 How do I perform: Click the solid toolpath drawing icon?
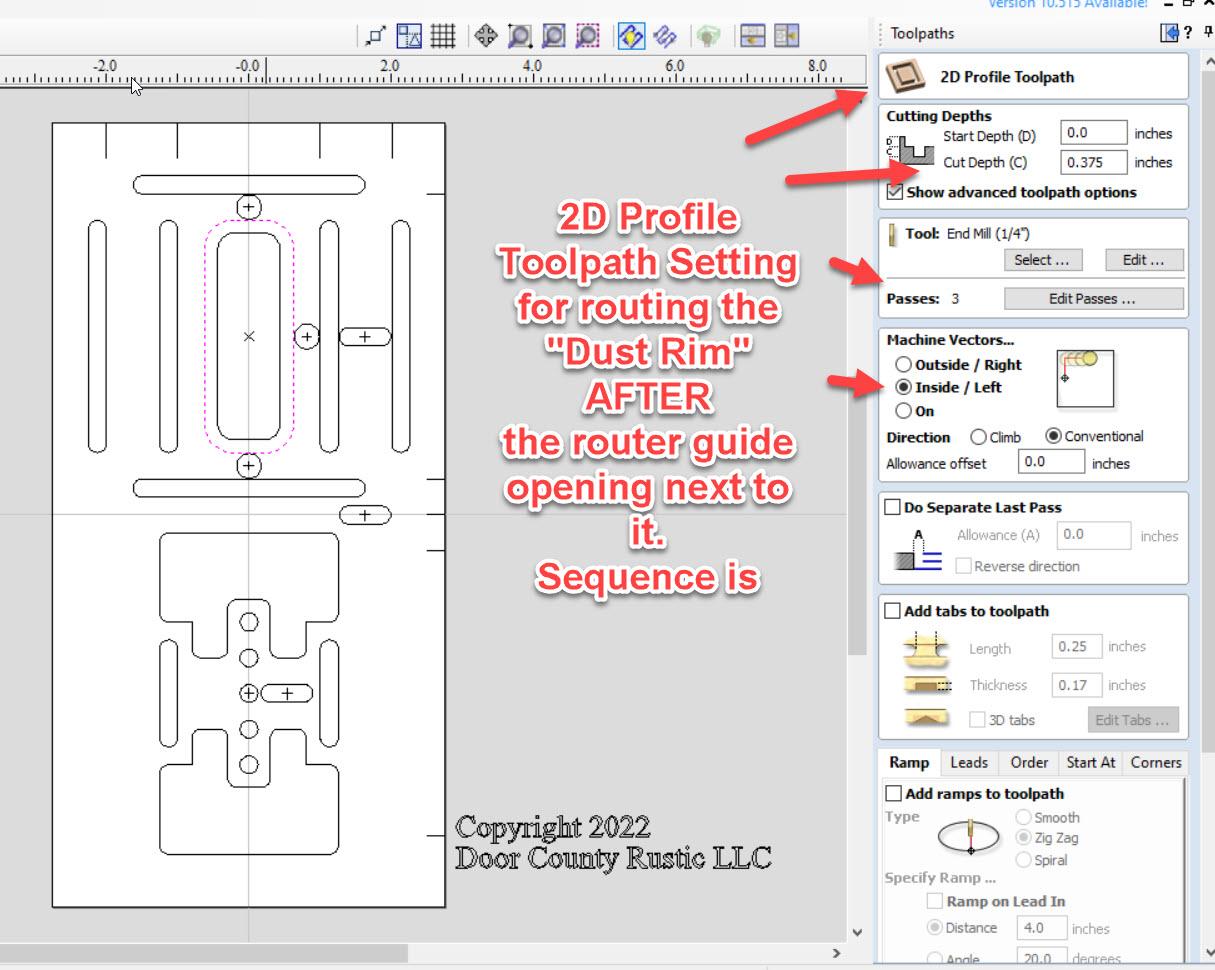[x=666, y=37]
